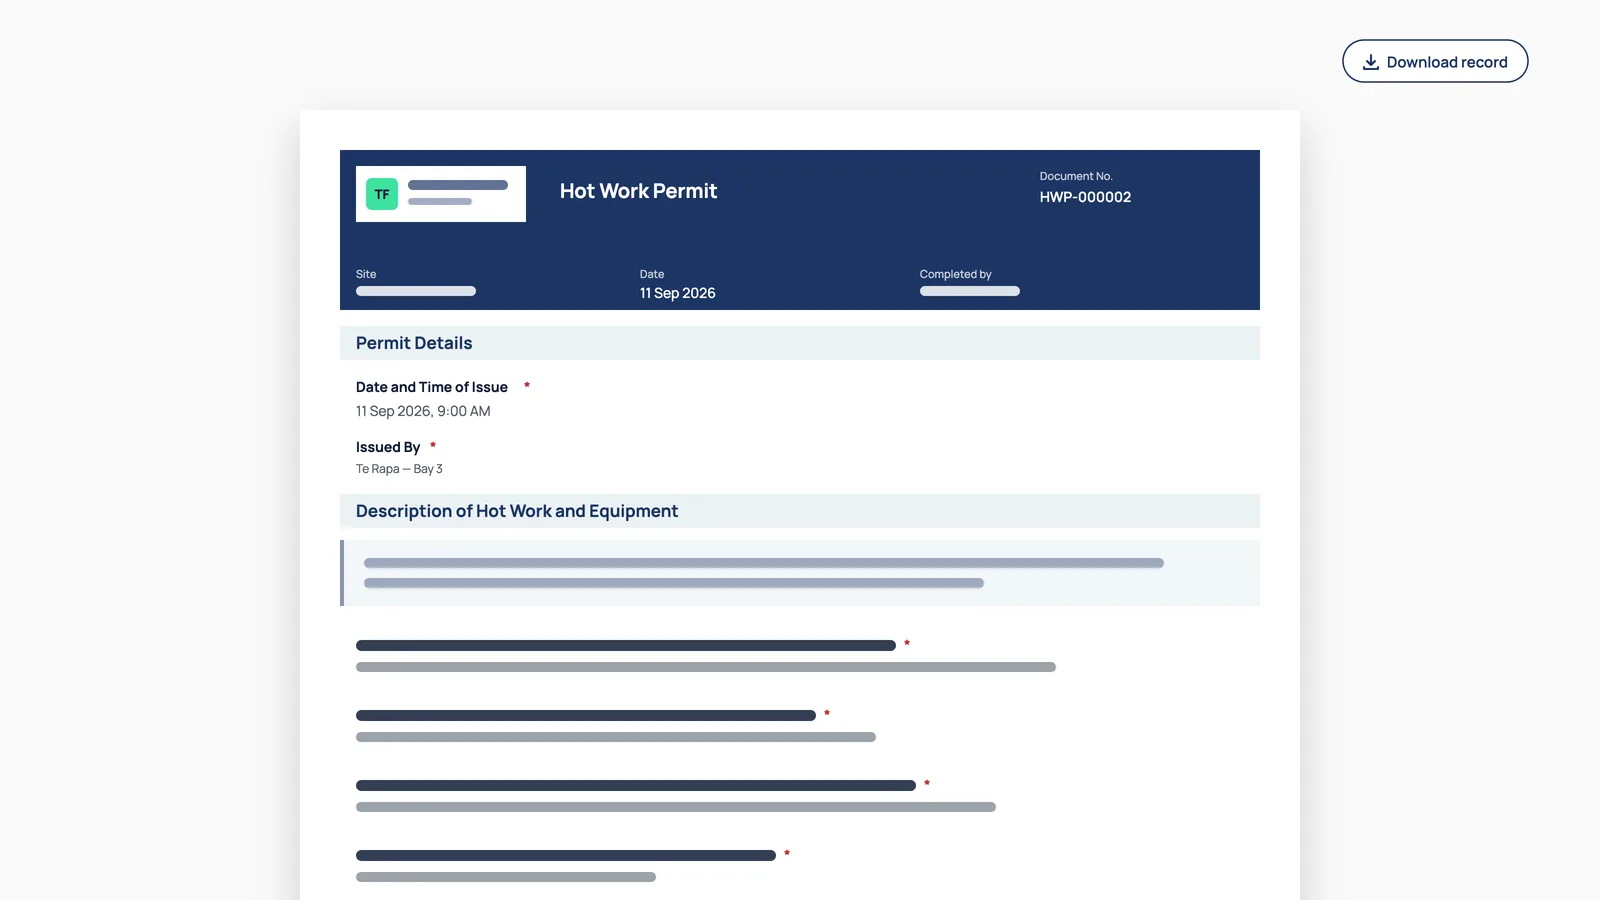Click the Te Rapa — Bay 3 value

click(399, 469)
